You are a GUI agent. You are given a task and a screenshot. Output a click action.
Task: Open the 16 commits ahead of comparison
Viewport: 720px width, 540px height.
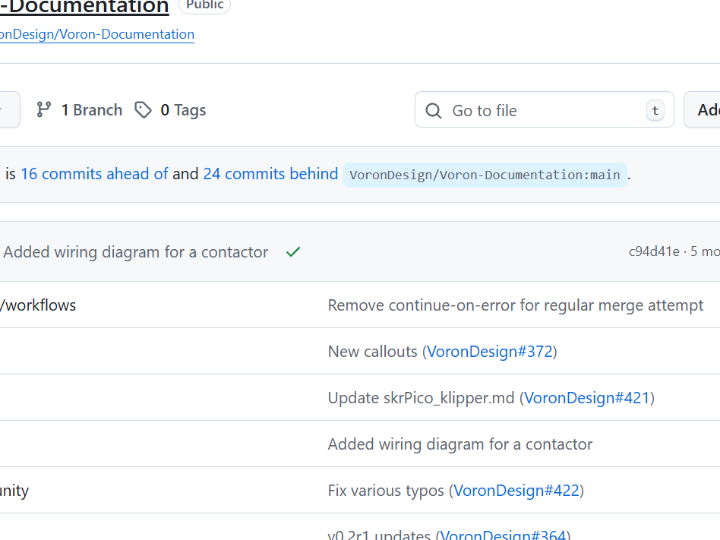point(94,174)
